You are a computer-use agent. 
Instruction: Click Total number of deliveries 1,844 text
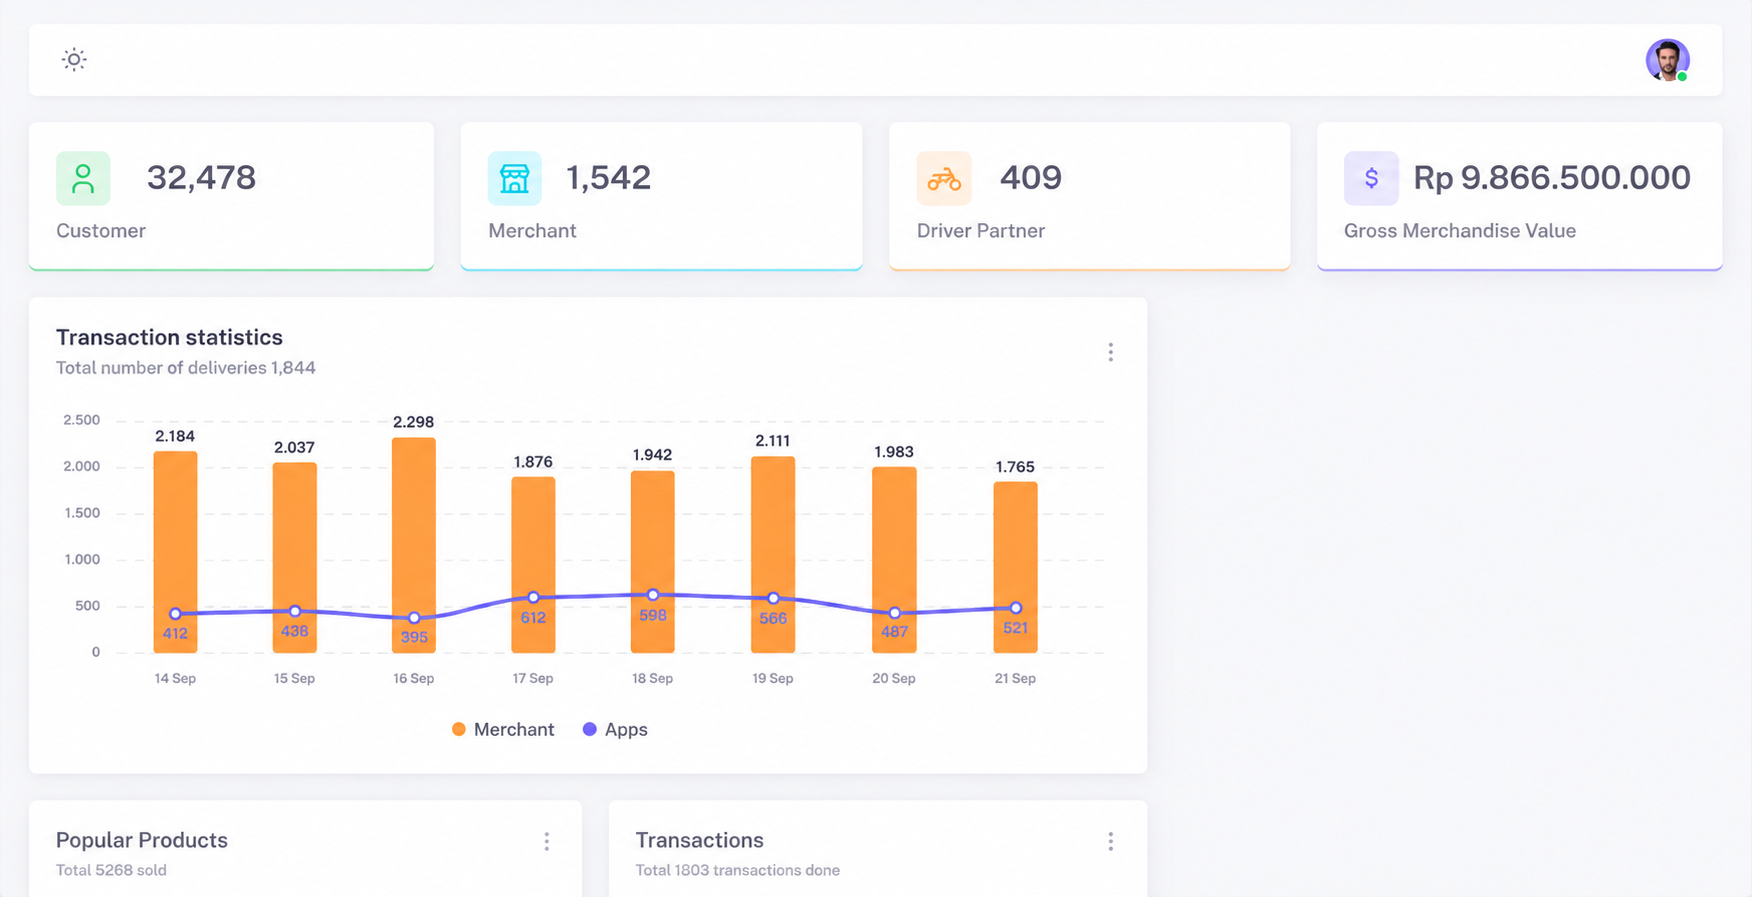[x=186, y=368]
